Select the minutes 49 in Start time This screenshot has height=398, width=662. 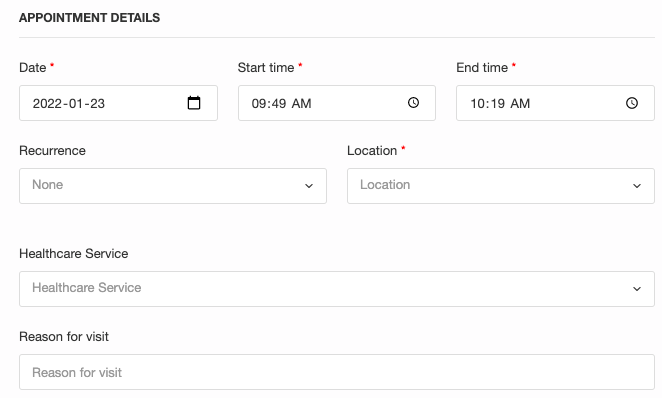[x=278, y=103]
